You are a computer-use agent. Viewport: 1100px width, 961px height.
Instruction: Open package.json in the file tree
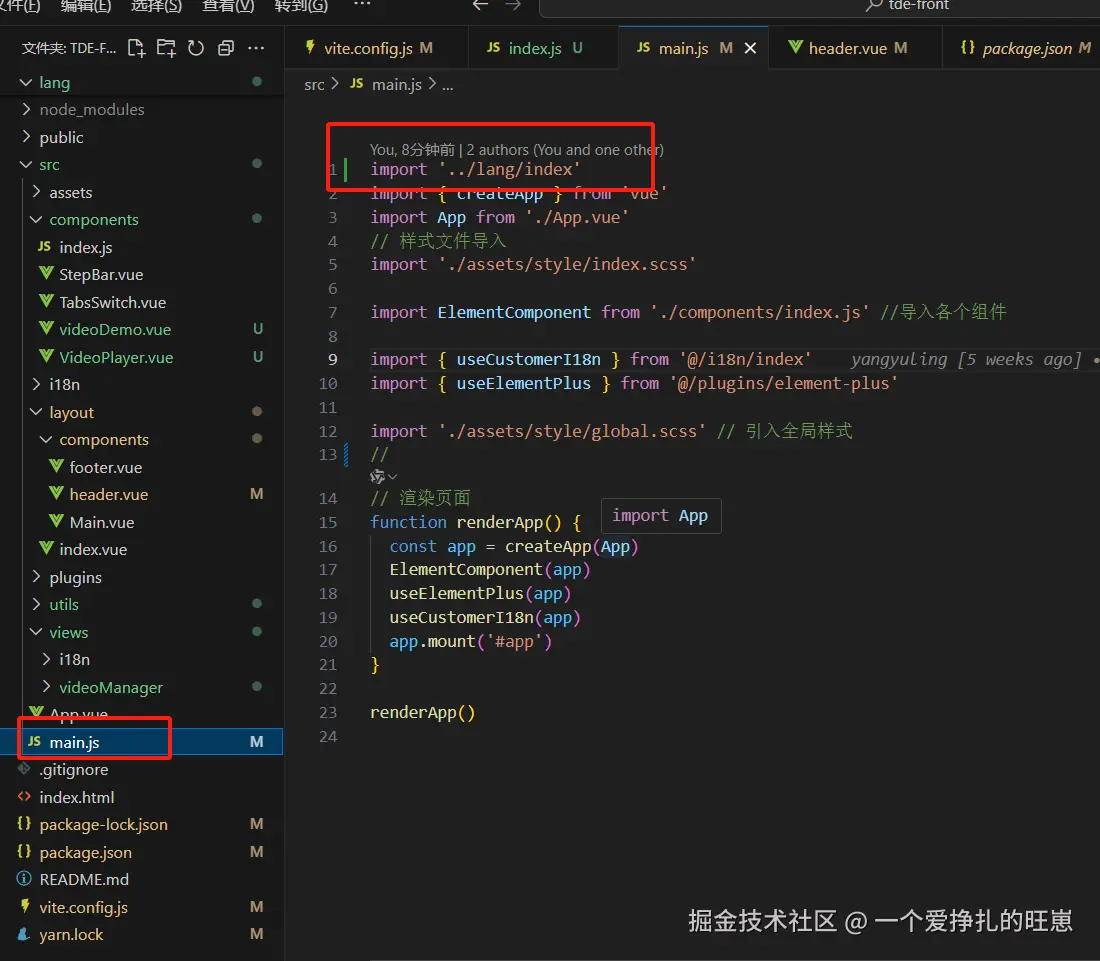pos(142,852)
